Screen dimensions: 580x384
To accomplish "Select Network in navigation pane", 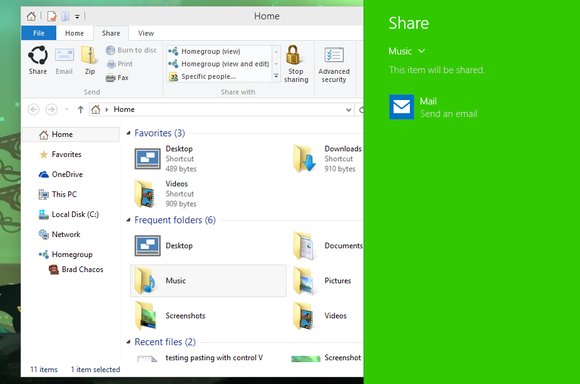I will pyautogui.click(x=60, y=235).
